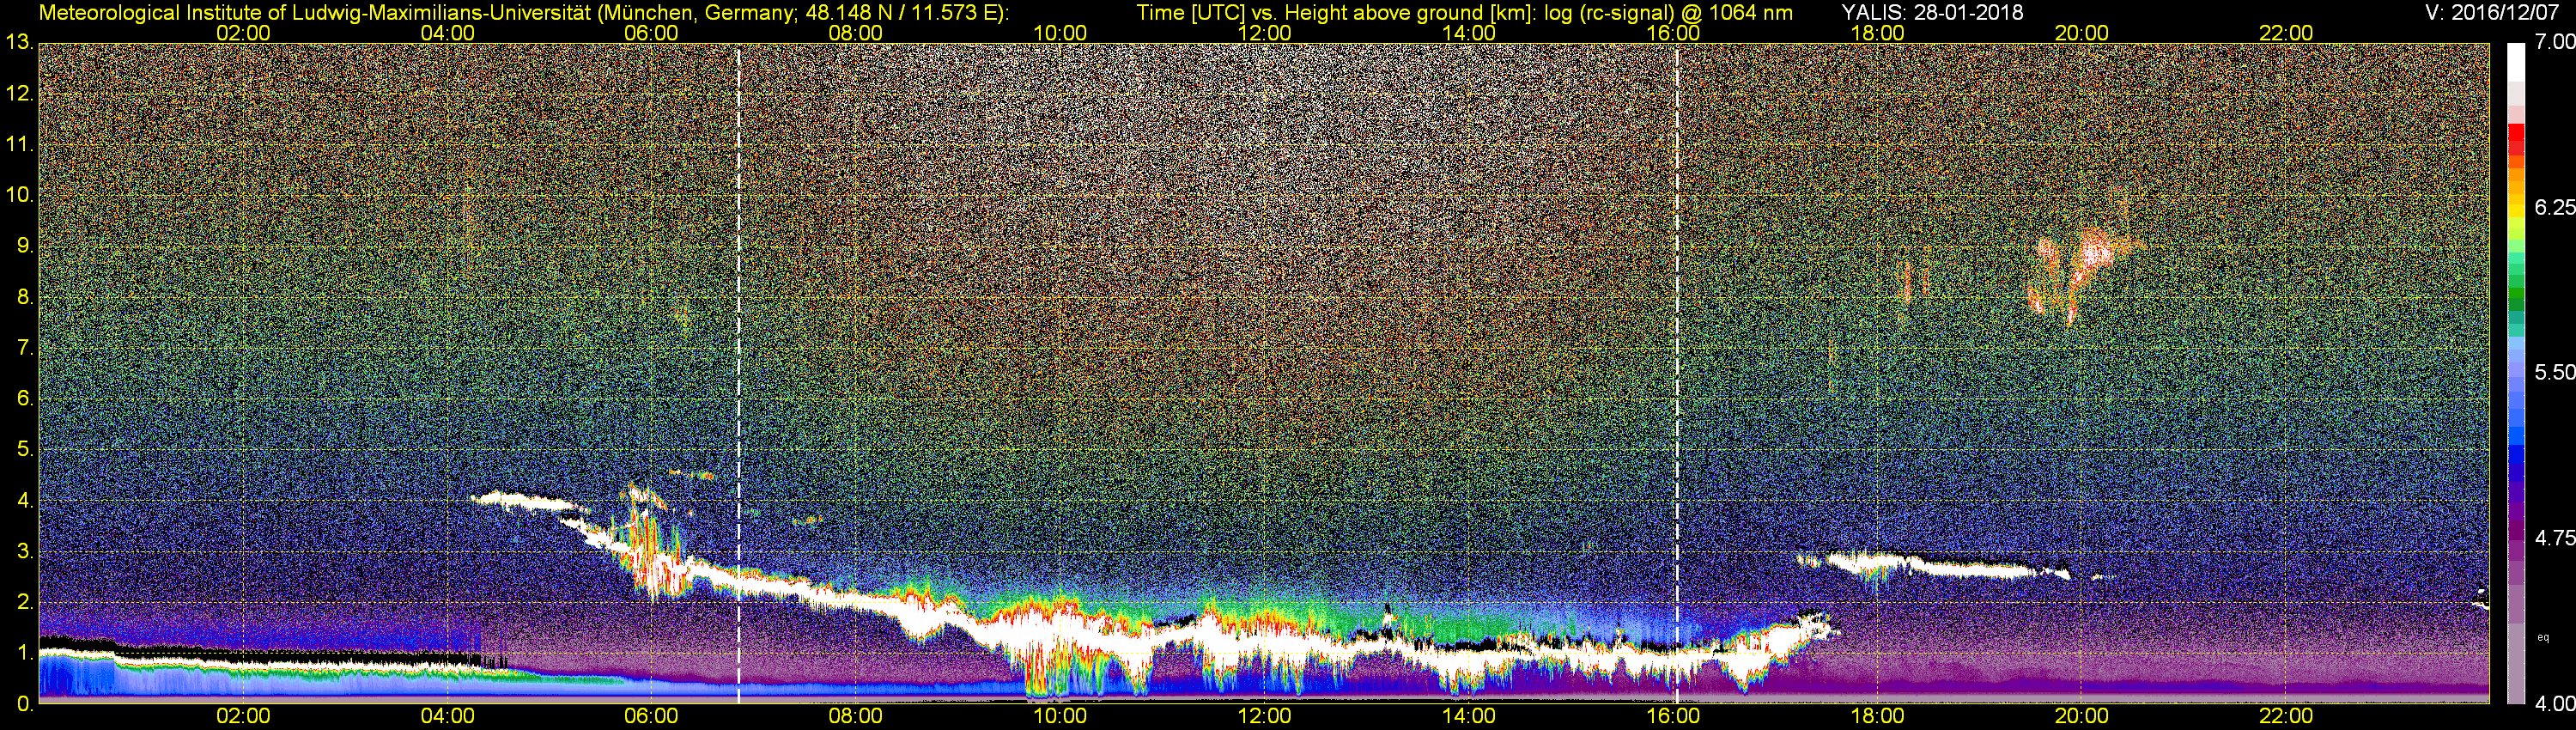The height and width of the screenshot is (730, 2576).
Task: Click the 9 km height axis label
Action: point(24,246)
